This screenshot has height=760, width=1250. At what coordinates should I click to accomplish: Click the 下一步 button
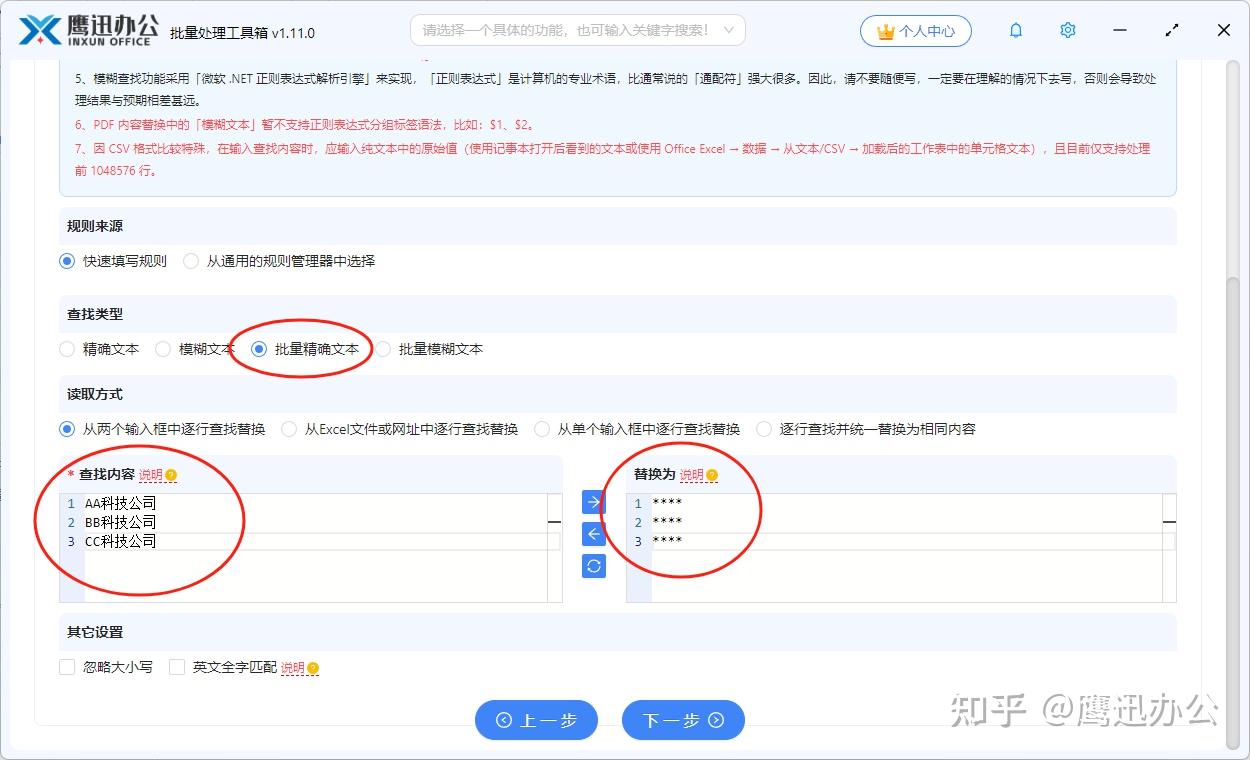point(683,720)
